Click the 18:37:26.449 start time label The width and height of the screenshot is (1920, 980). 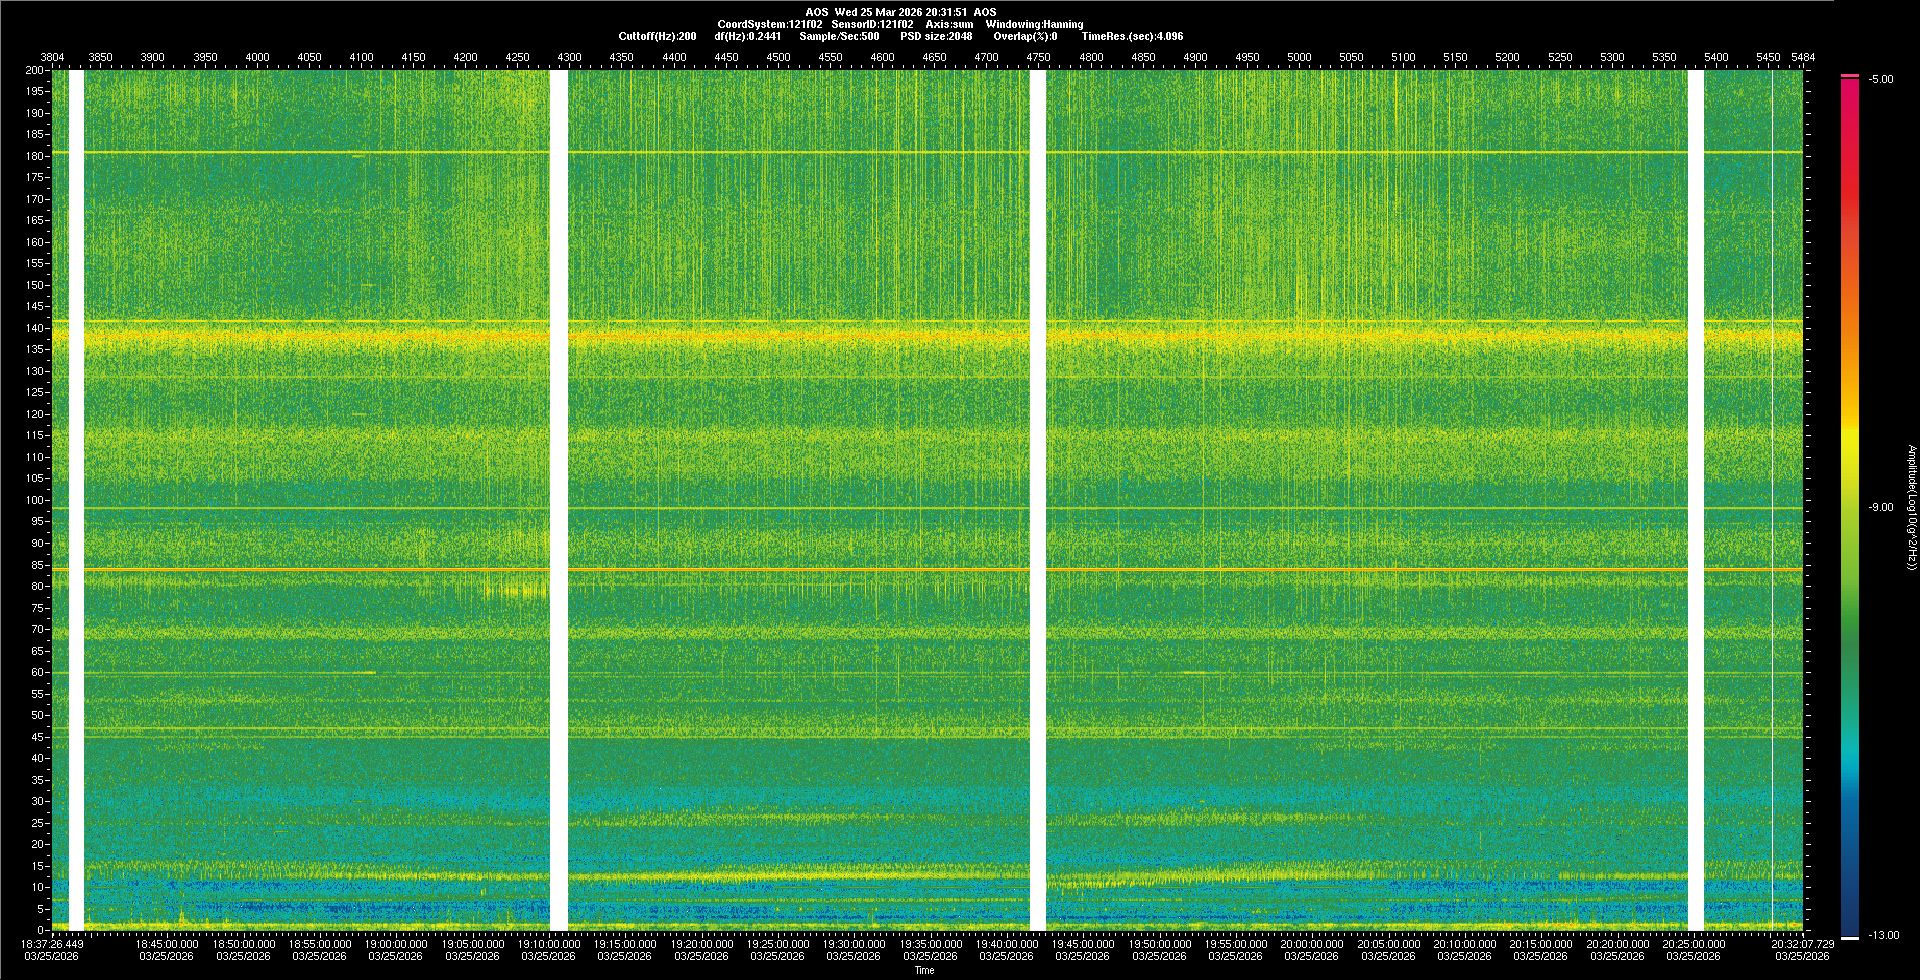52,943
